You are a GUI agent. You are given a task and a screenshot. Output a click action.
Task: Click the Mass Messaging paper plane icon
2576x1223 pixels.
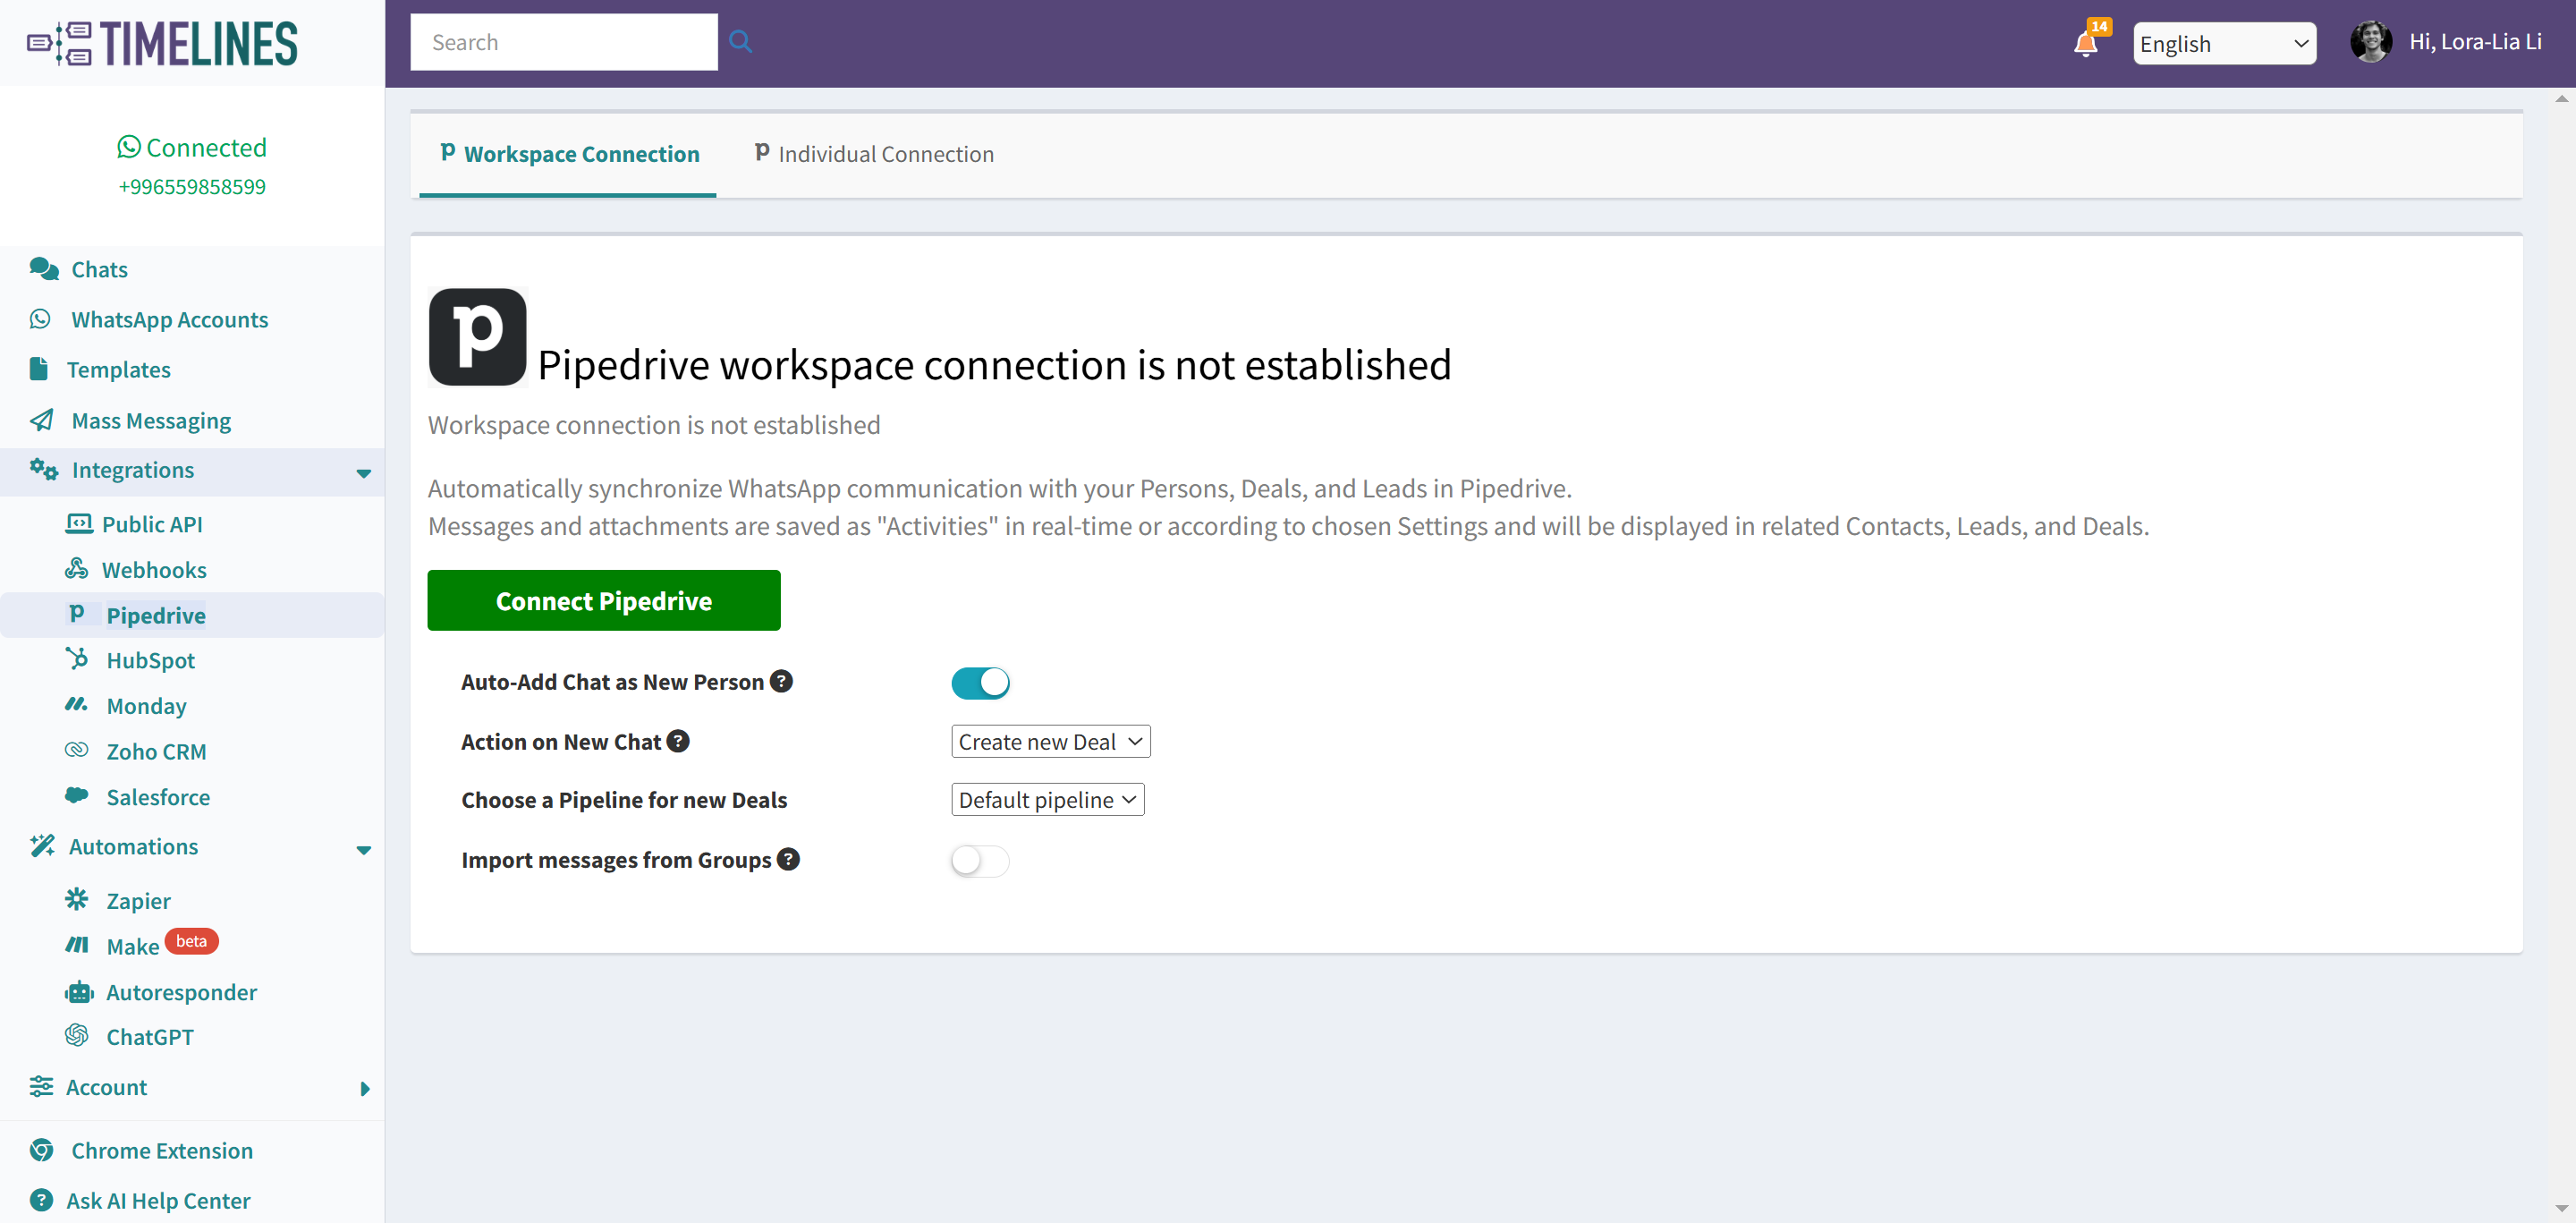pos(42,420)
